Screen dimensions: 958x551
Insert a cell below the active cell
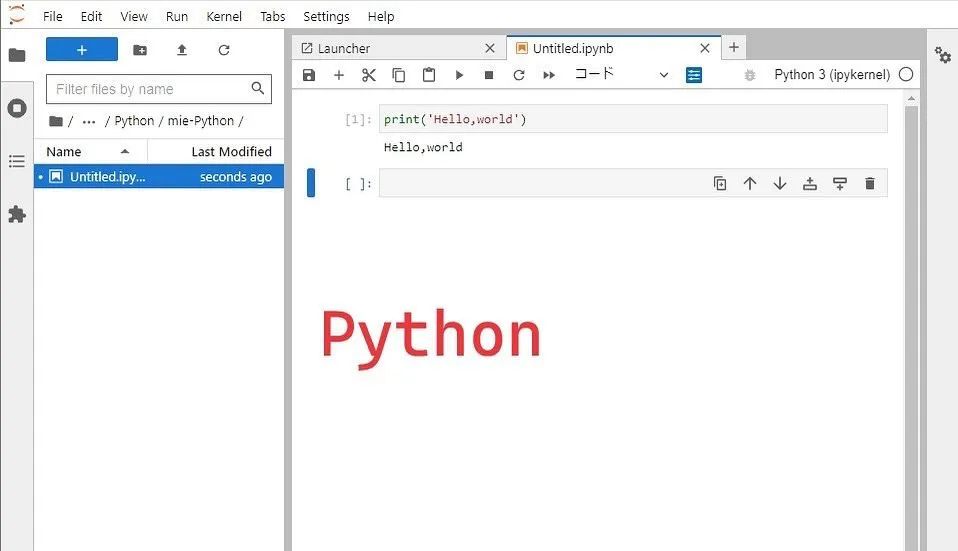click(839, 183)
